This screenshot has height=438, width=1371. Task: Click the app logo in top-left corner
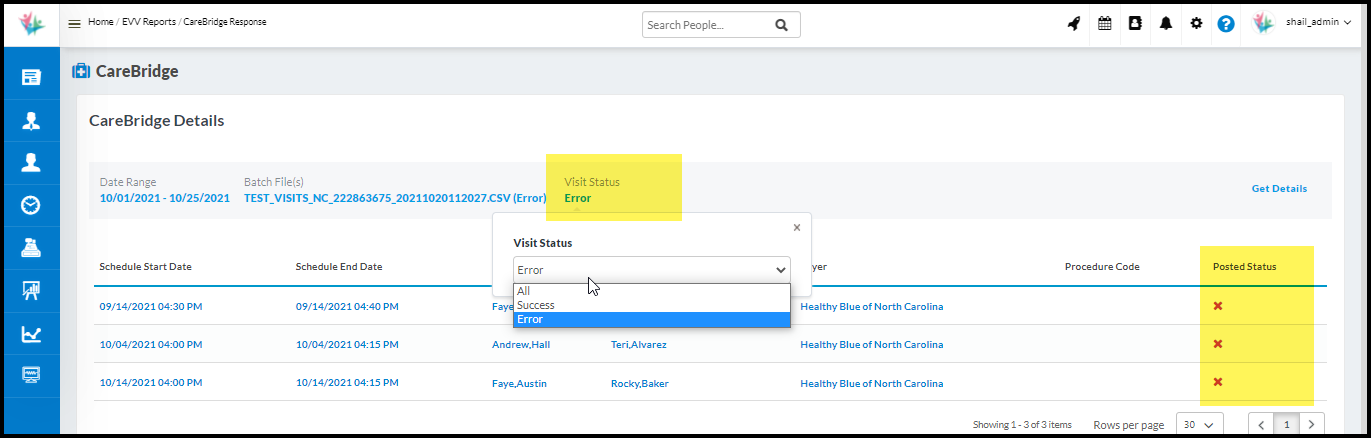pyautogui.click(x=30, y=24)
